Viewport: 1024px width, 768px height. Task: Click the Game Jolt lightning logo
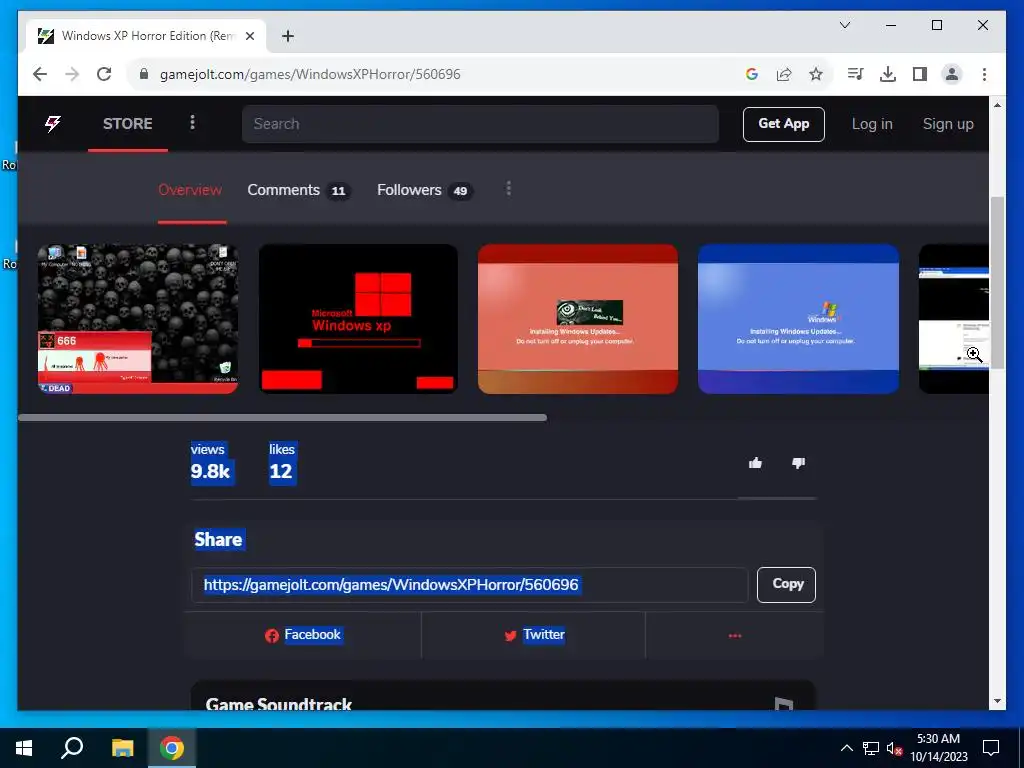(x=53, y=123)
